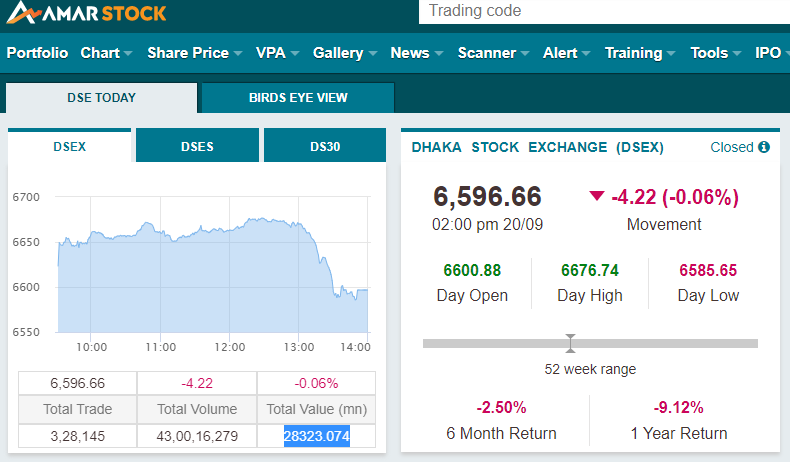Viewport: 790px width, 462px height.
Task: Expand the Gallery menu
Action: click(x=345, y=53)
